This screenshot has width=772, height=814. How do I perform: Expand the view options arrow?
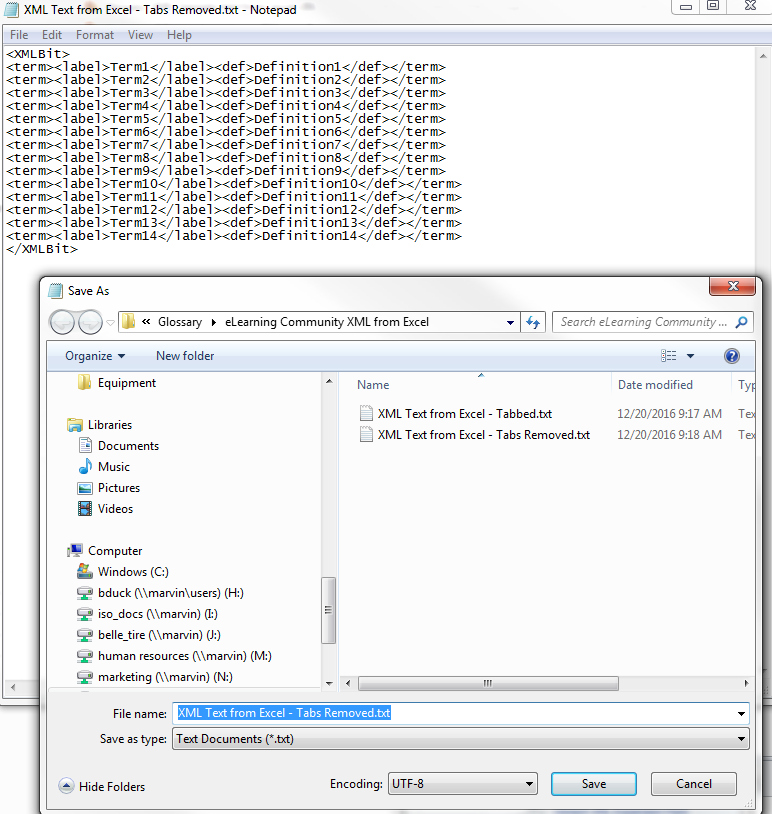pyautogui.click(x=690, y=356)
